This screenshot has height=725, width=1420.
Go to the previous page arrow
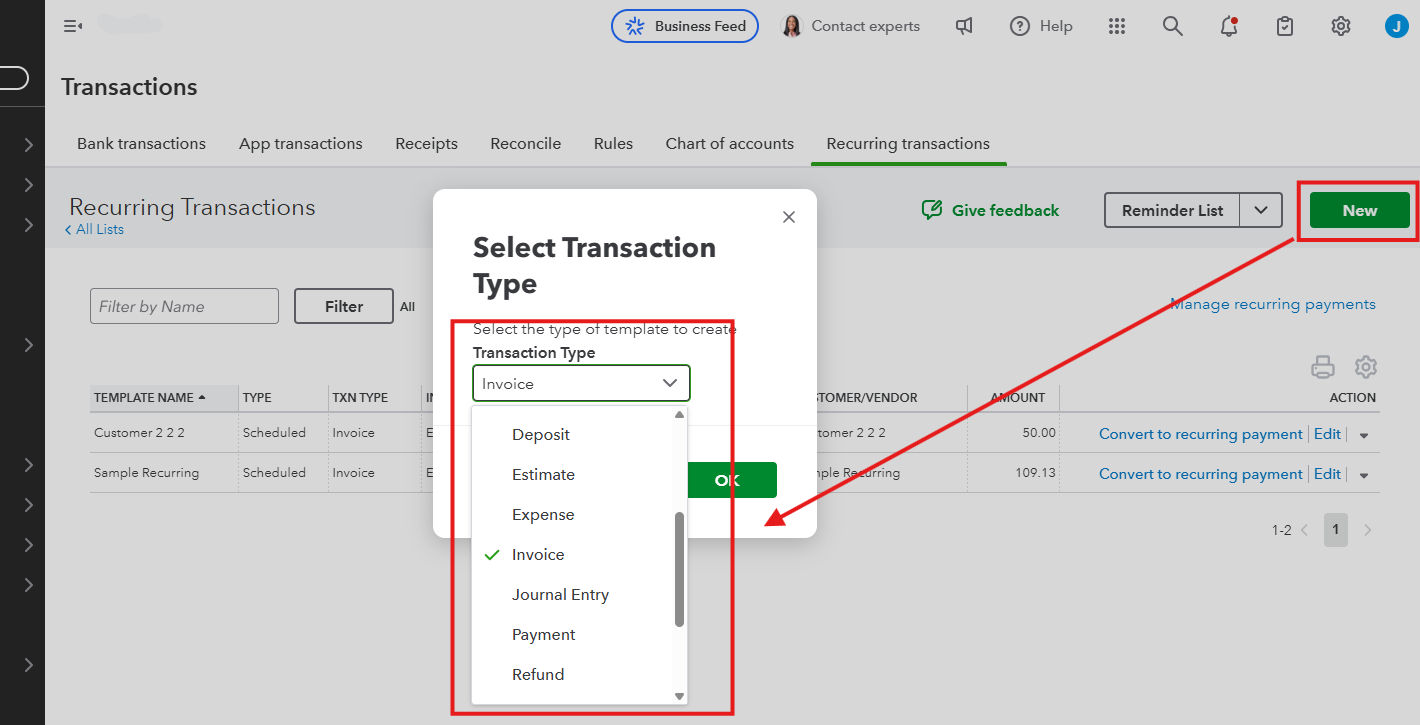(1304, 530)
